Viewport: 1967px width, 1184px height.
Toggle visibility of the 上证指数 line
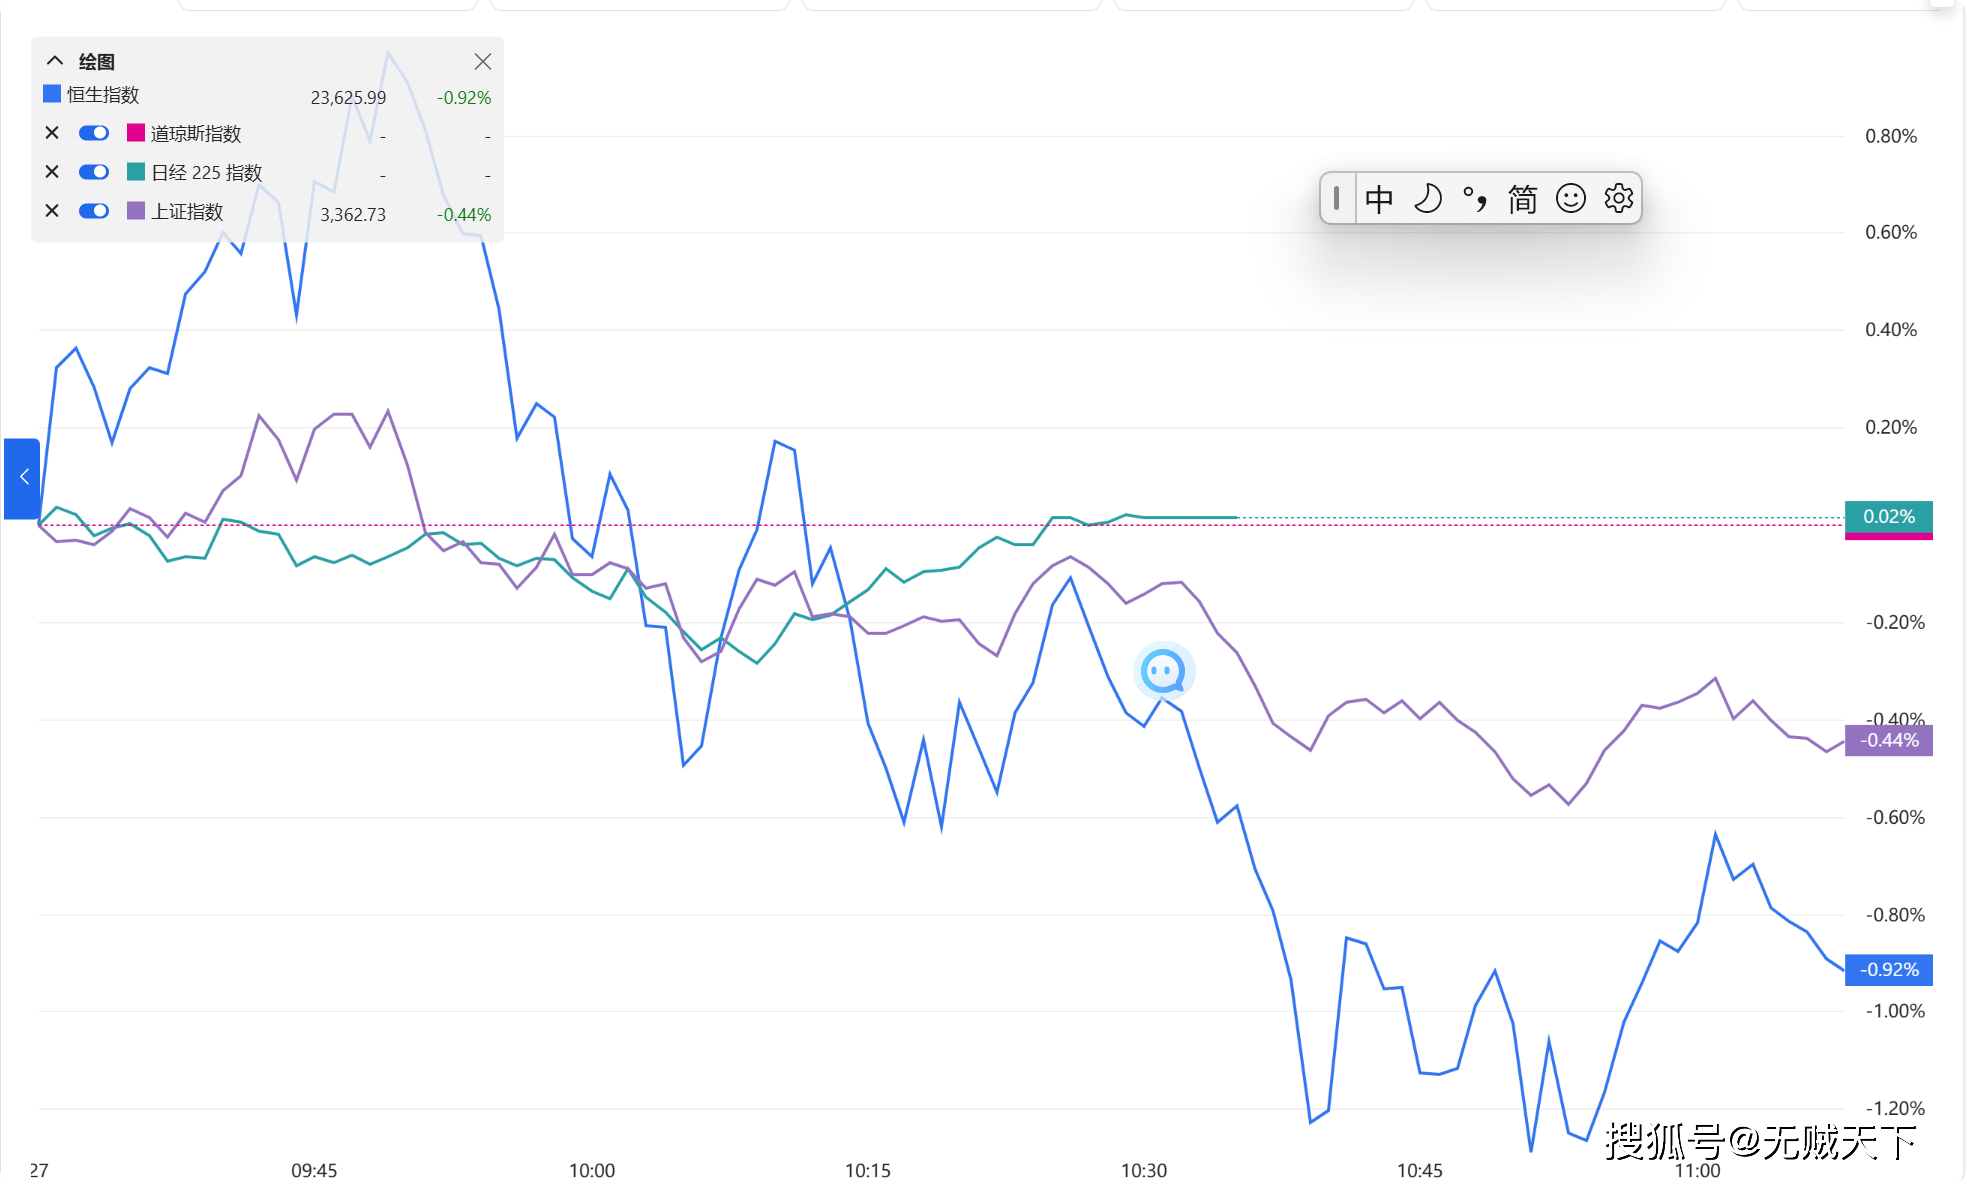pos(94,211)
